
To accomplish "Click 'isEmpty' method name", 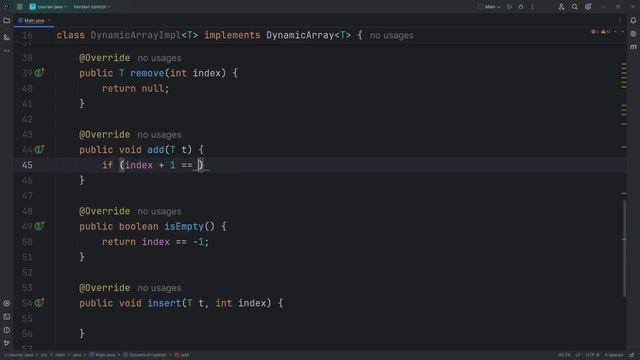I will [x=184, y=227].
